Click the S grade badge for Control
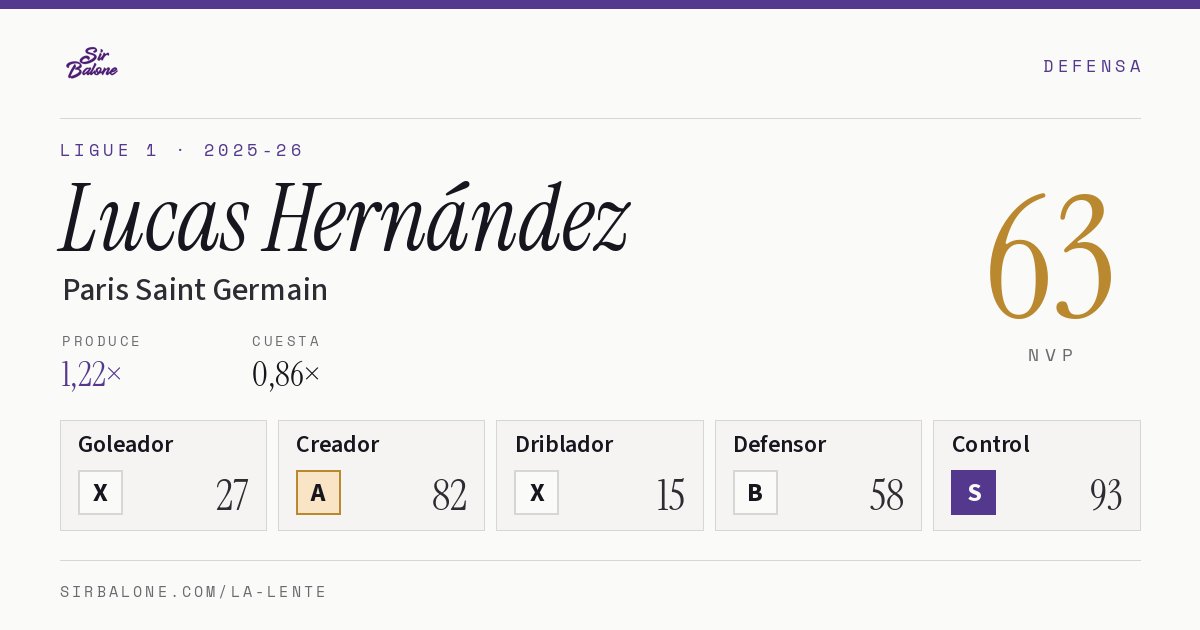Viewport: 1200px width, 630px height. coord(973,492)
